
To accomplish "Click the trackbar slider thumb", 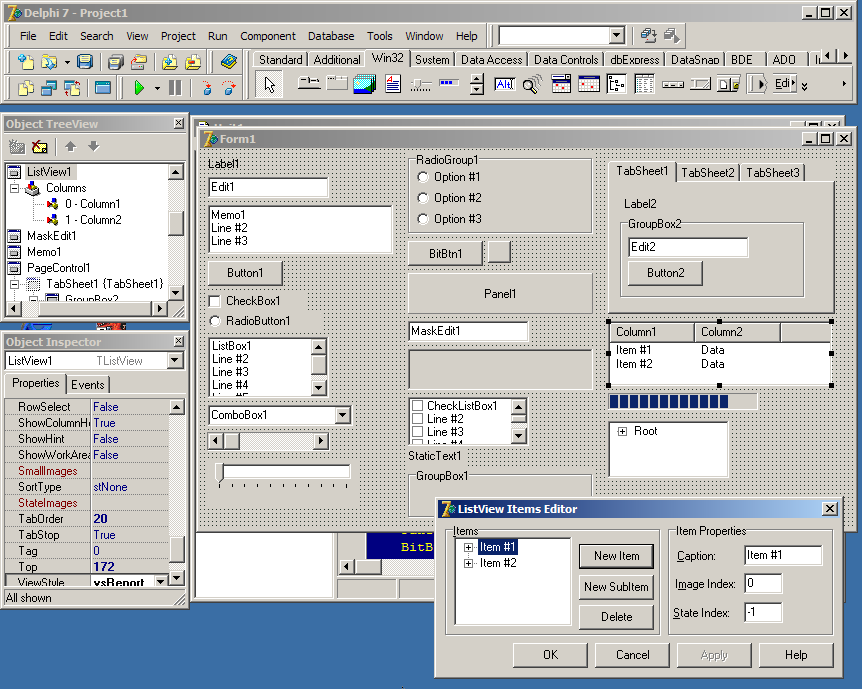I will tap(219, 474).
